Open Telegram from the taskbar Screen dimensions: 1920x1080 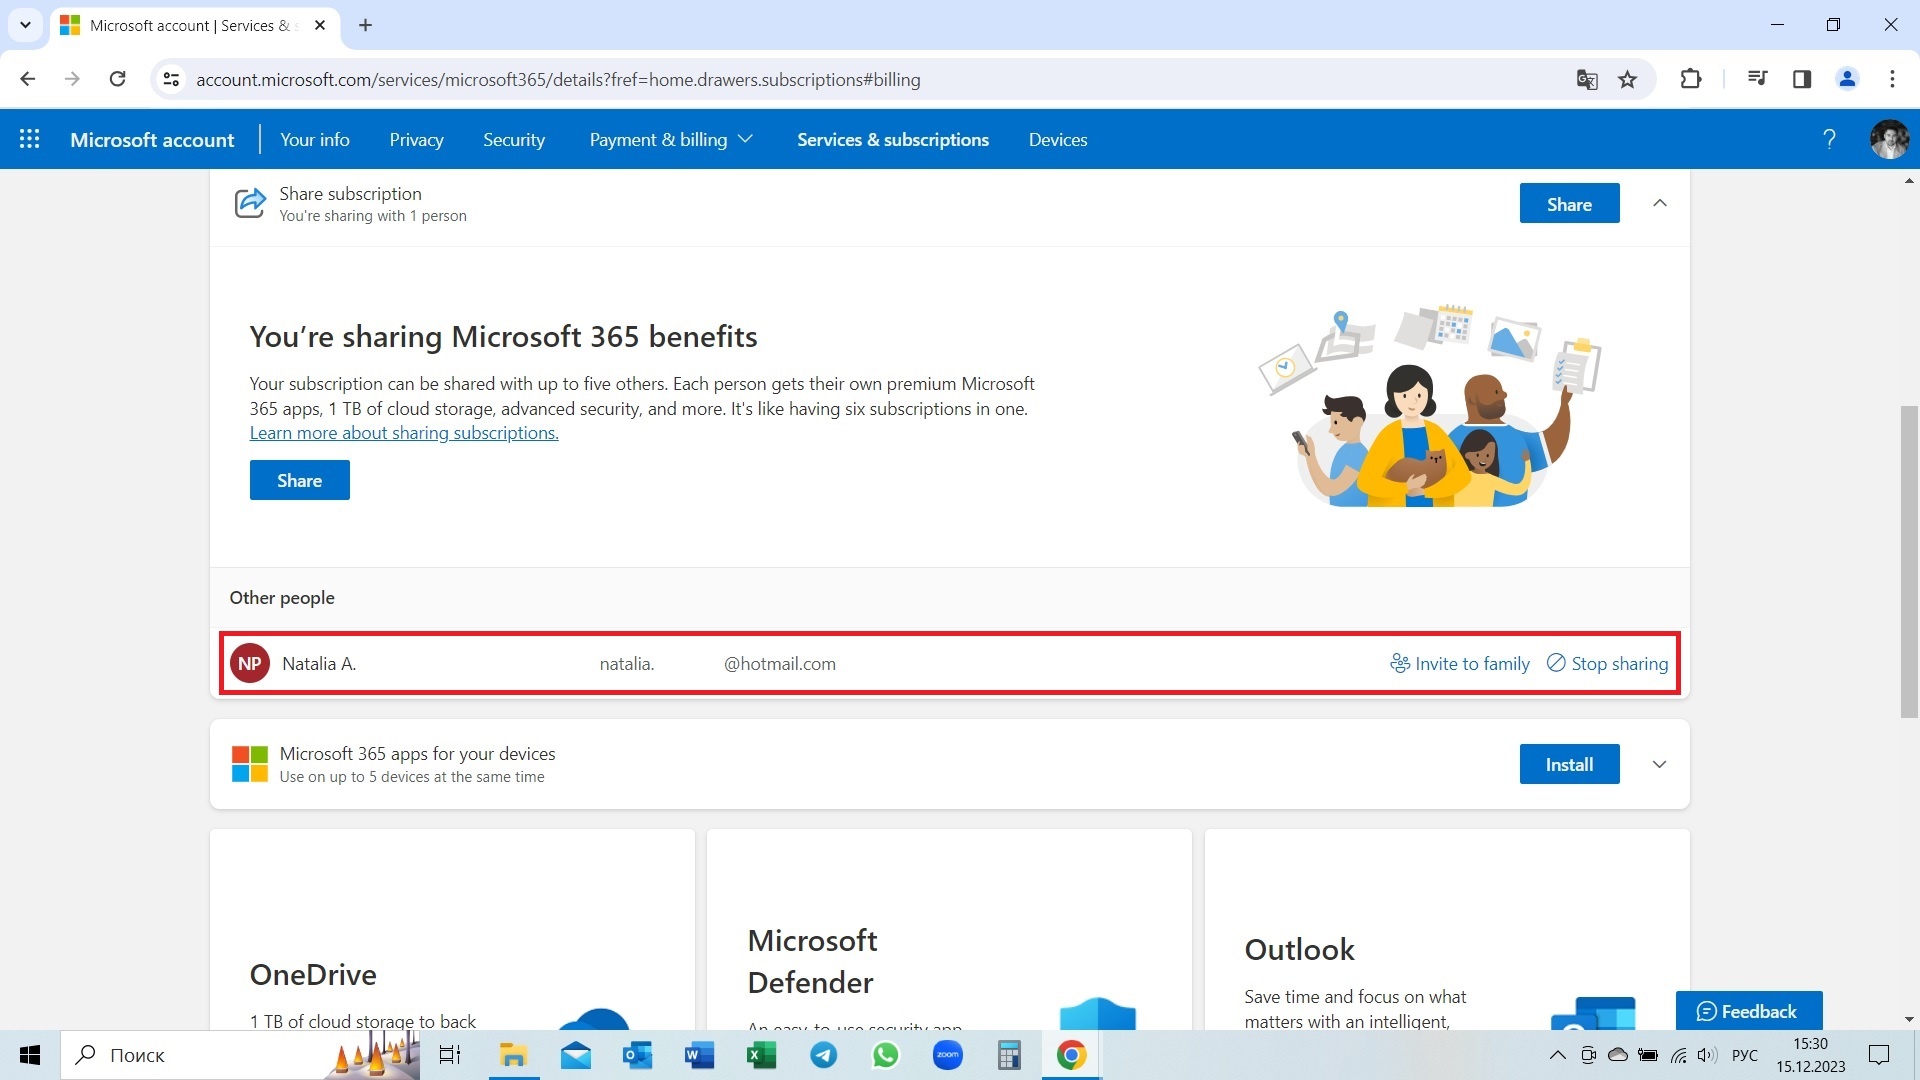point(823,1055)
